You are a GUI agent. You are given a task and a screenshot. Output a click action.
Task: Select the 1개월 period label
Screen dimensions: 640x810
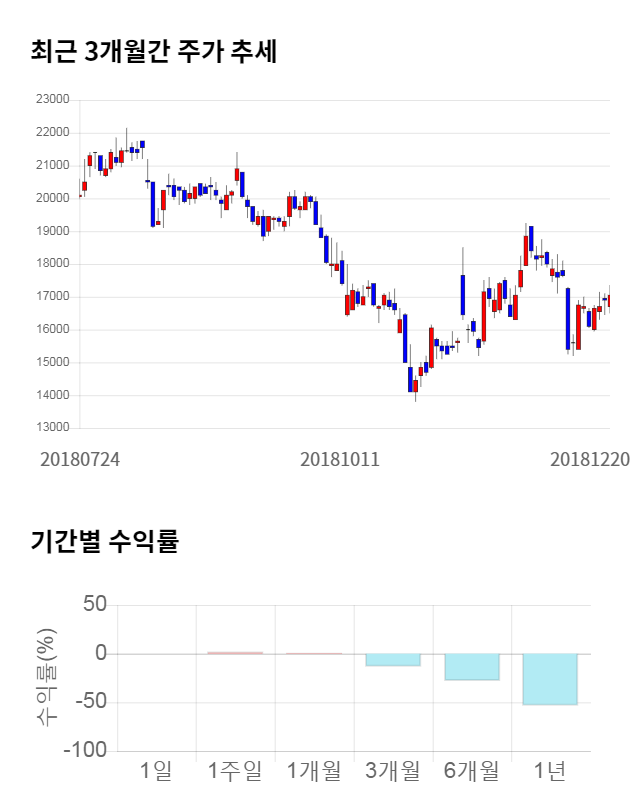[314, 771]
